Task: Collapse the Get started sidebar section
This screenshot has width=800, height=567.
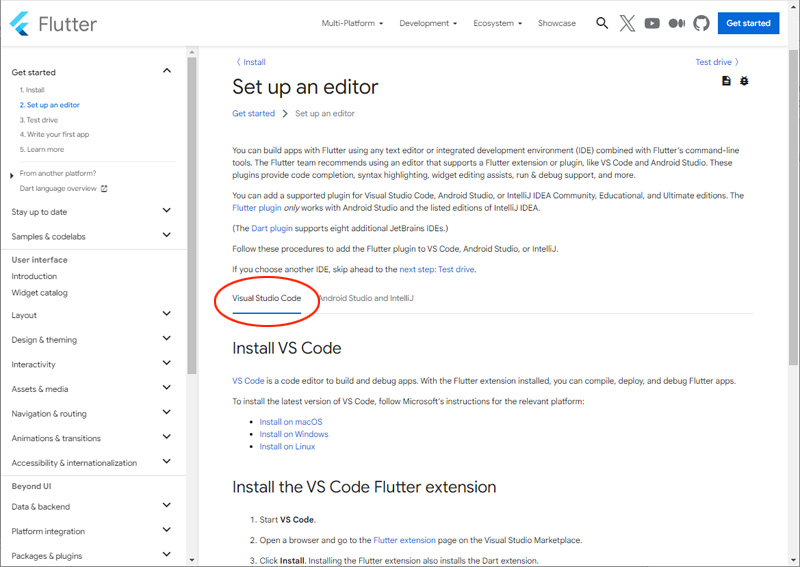Action: pos(167,71)
